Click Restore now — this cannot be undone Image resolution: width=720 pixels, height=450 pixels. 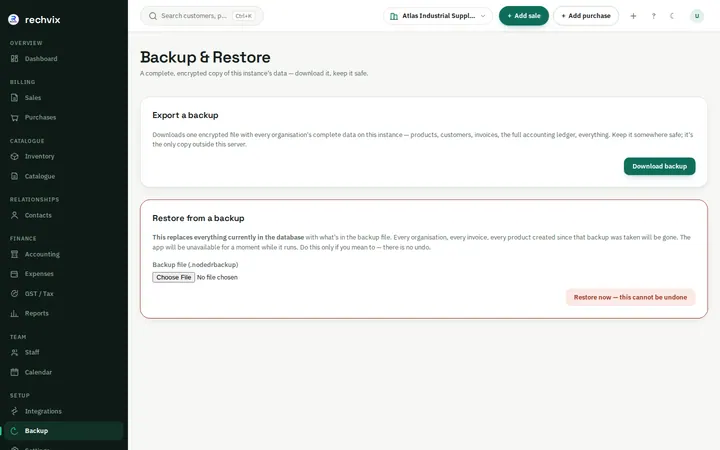coord(630,298)
